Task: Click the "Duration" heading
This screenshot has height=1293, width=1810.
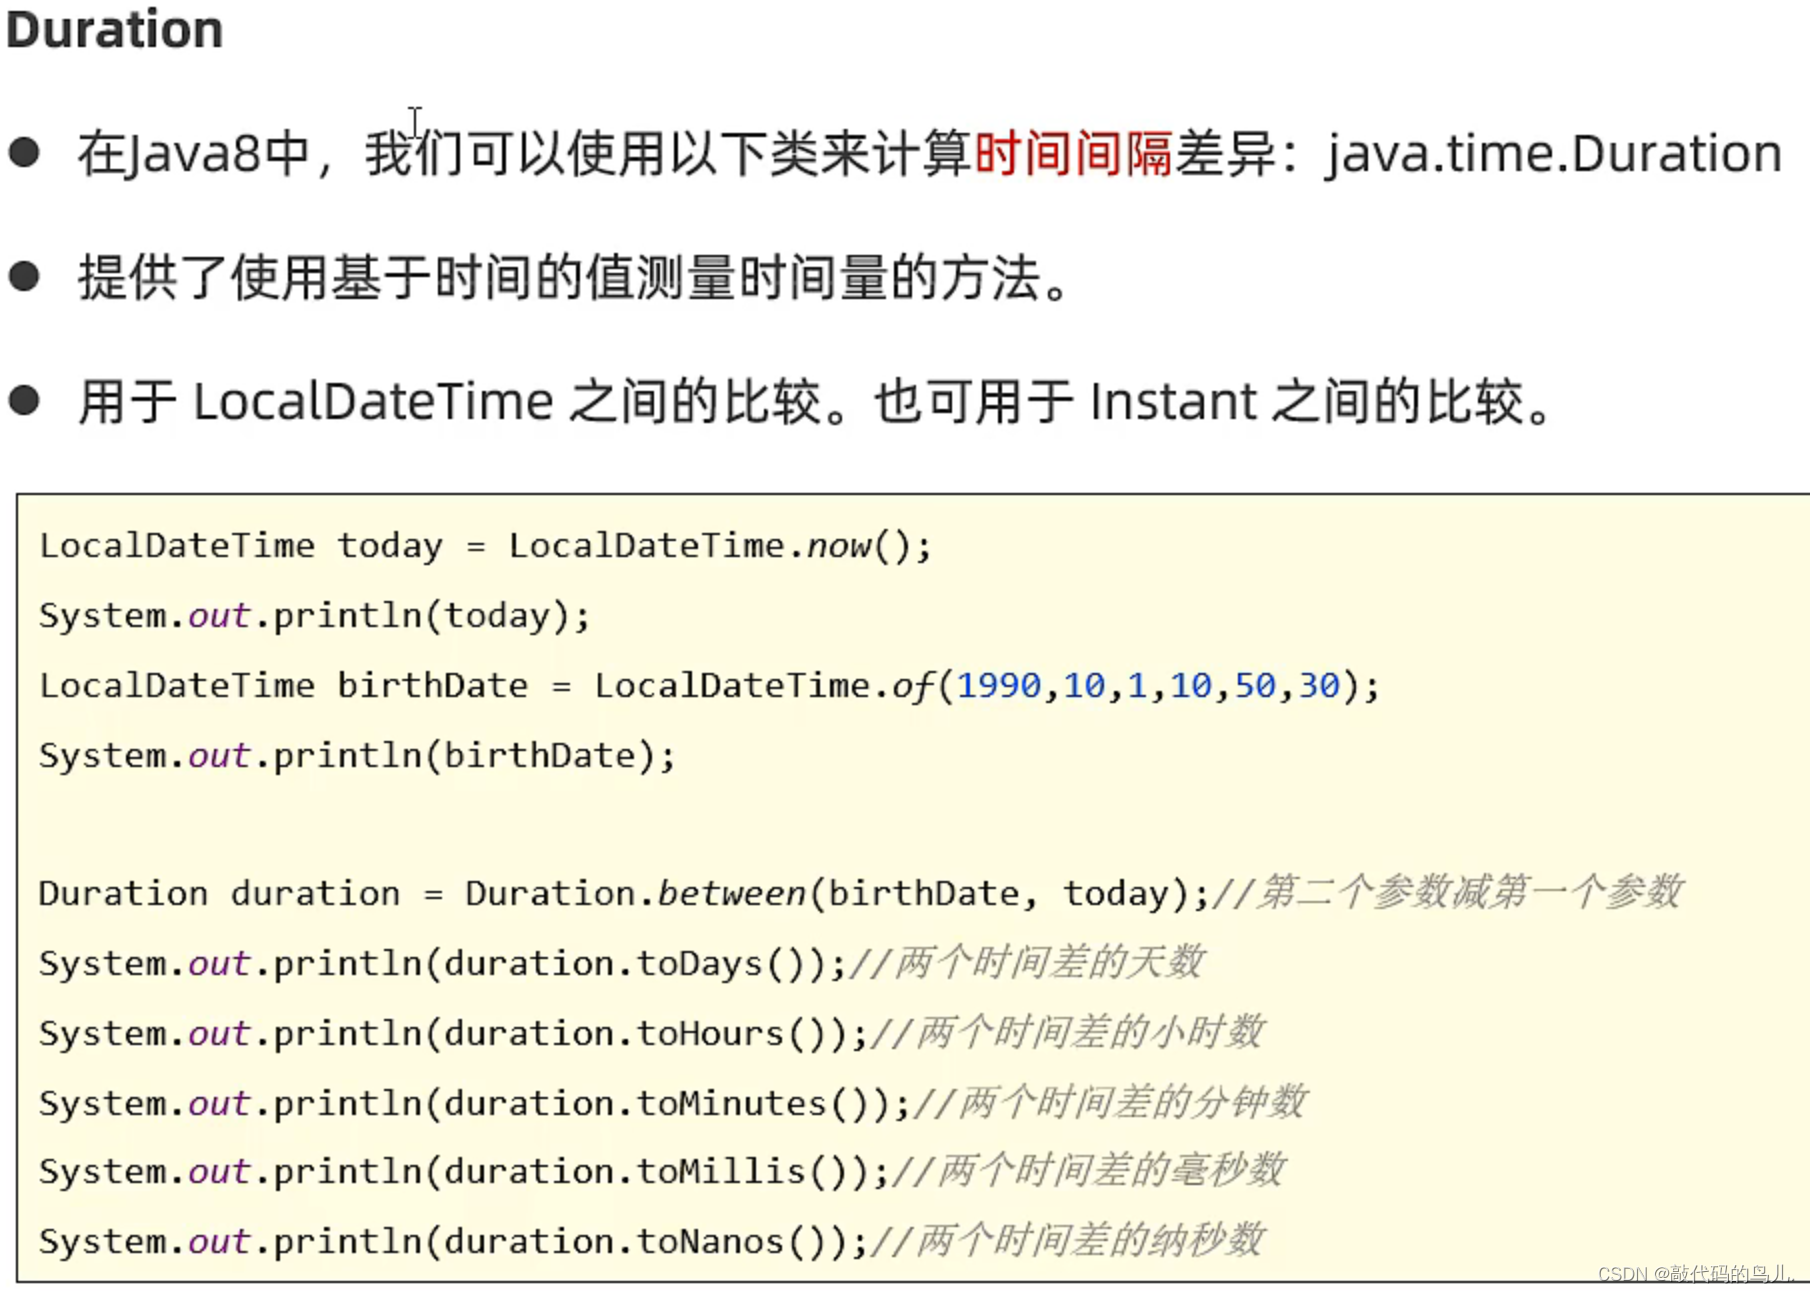Action: [x=113, y=30]
